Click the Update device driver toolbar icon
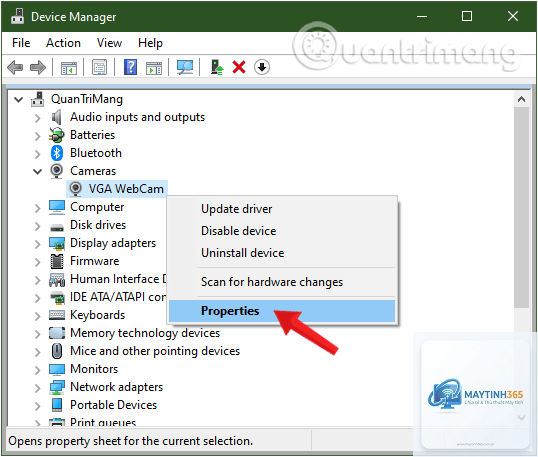Viewport: 538px width, 457px height. 217,67
